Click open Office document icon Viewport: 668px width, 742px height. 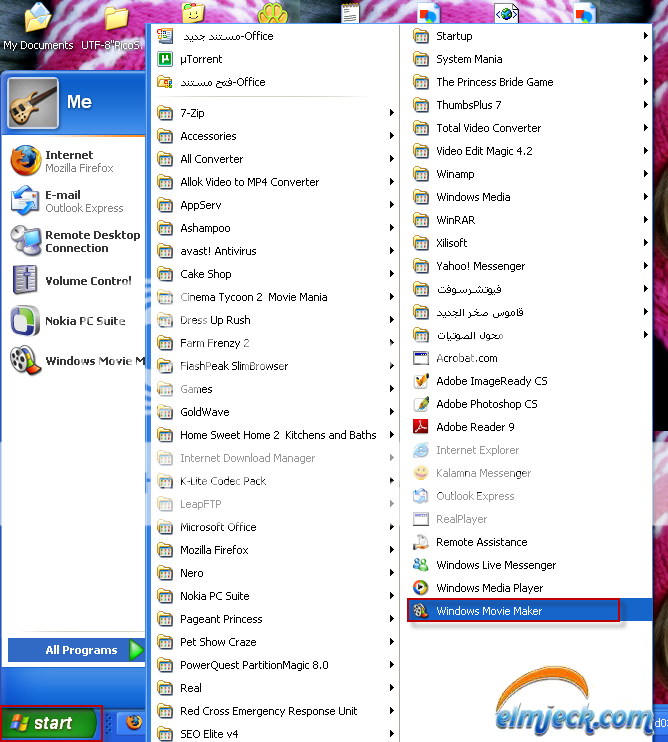(x=165, y=82)
